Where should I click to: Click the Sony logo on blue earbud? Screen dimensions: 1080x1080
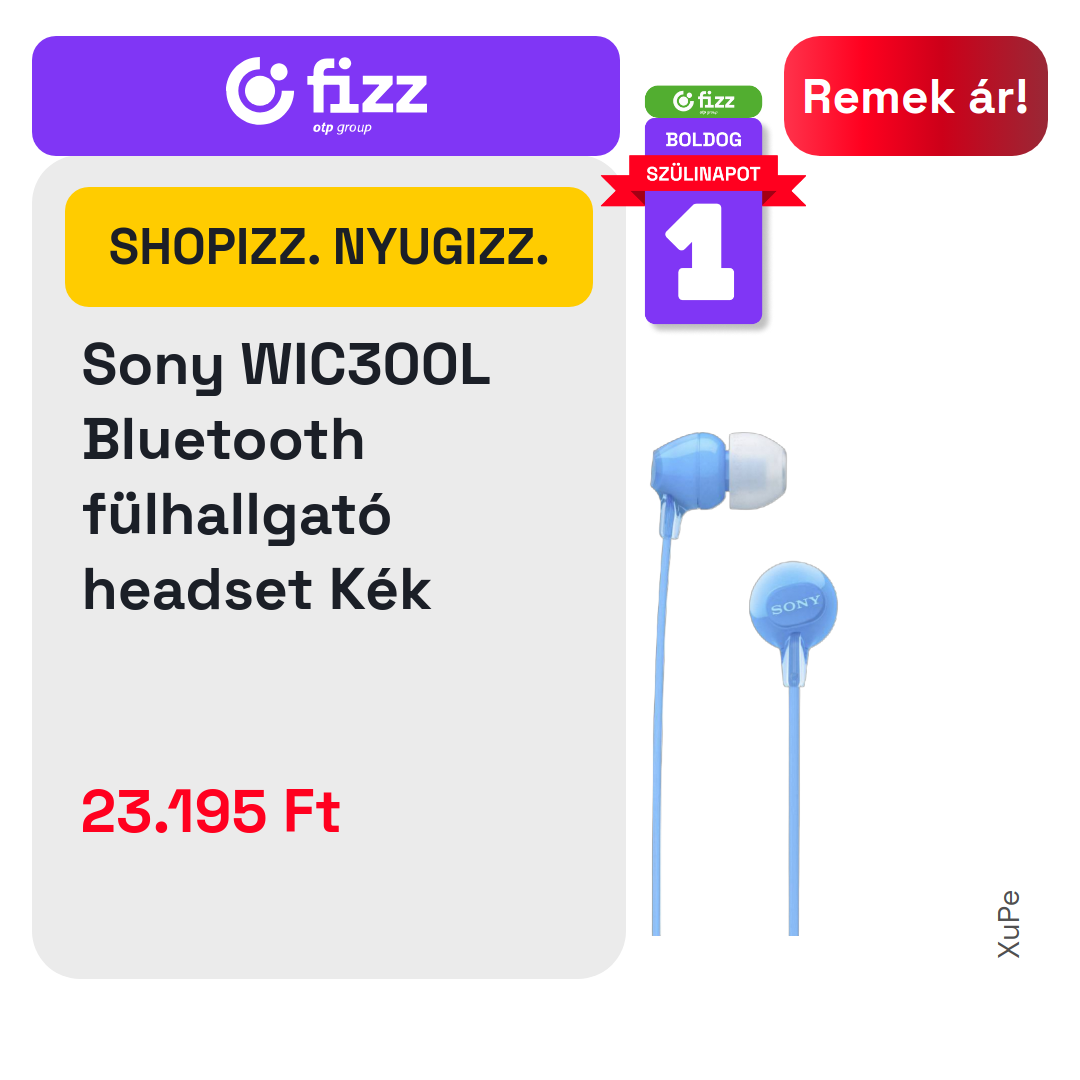(796, 605)
